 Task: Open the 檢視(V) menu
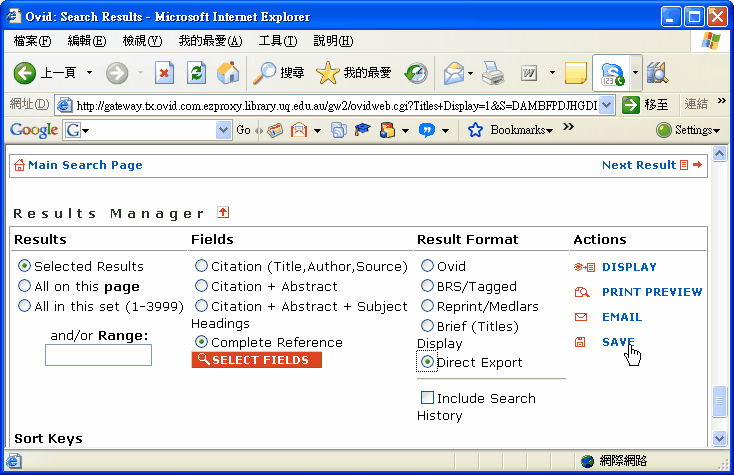[142, 41]
